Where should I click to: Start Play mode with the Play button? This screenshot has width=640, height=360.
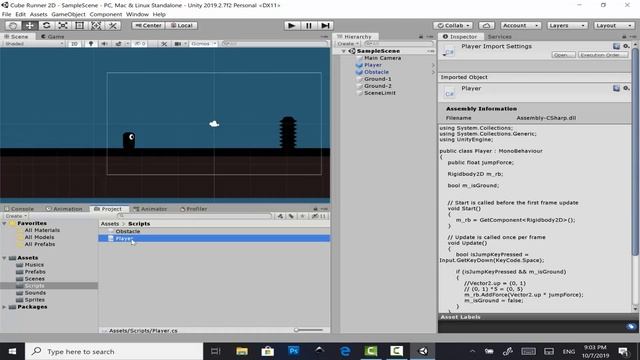tap(291, 25)
